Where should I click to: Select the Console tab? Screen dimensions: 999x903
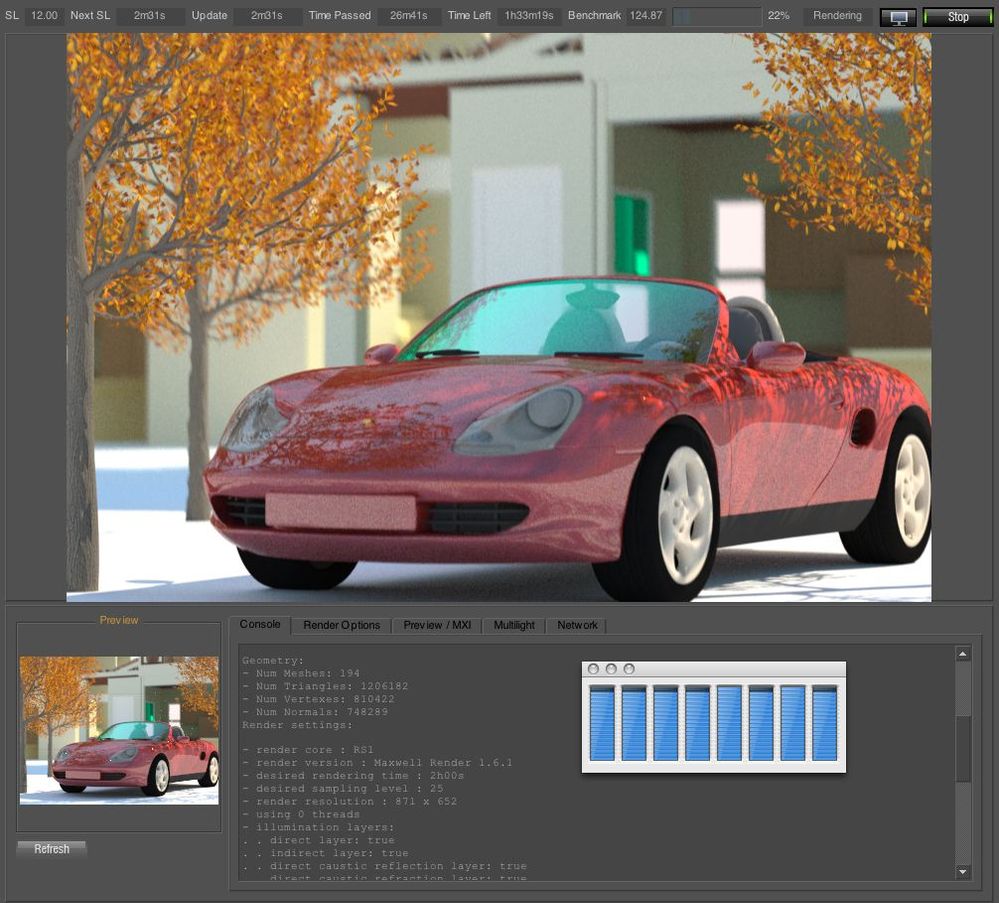(261, 625)
